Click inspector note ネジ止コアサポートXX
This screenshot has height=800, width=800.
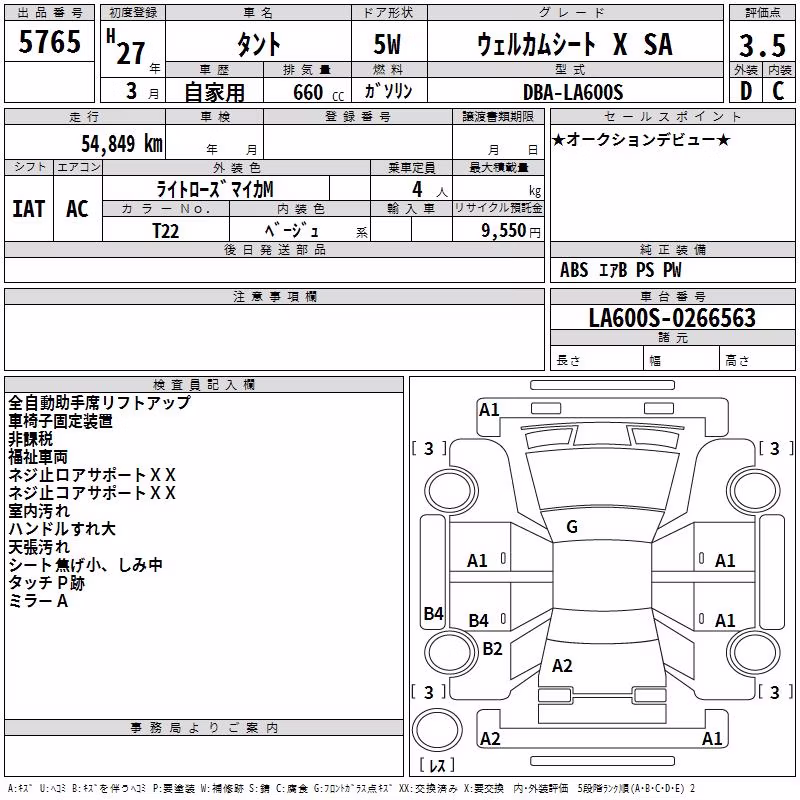click(x=92, y=493)
